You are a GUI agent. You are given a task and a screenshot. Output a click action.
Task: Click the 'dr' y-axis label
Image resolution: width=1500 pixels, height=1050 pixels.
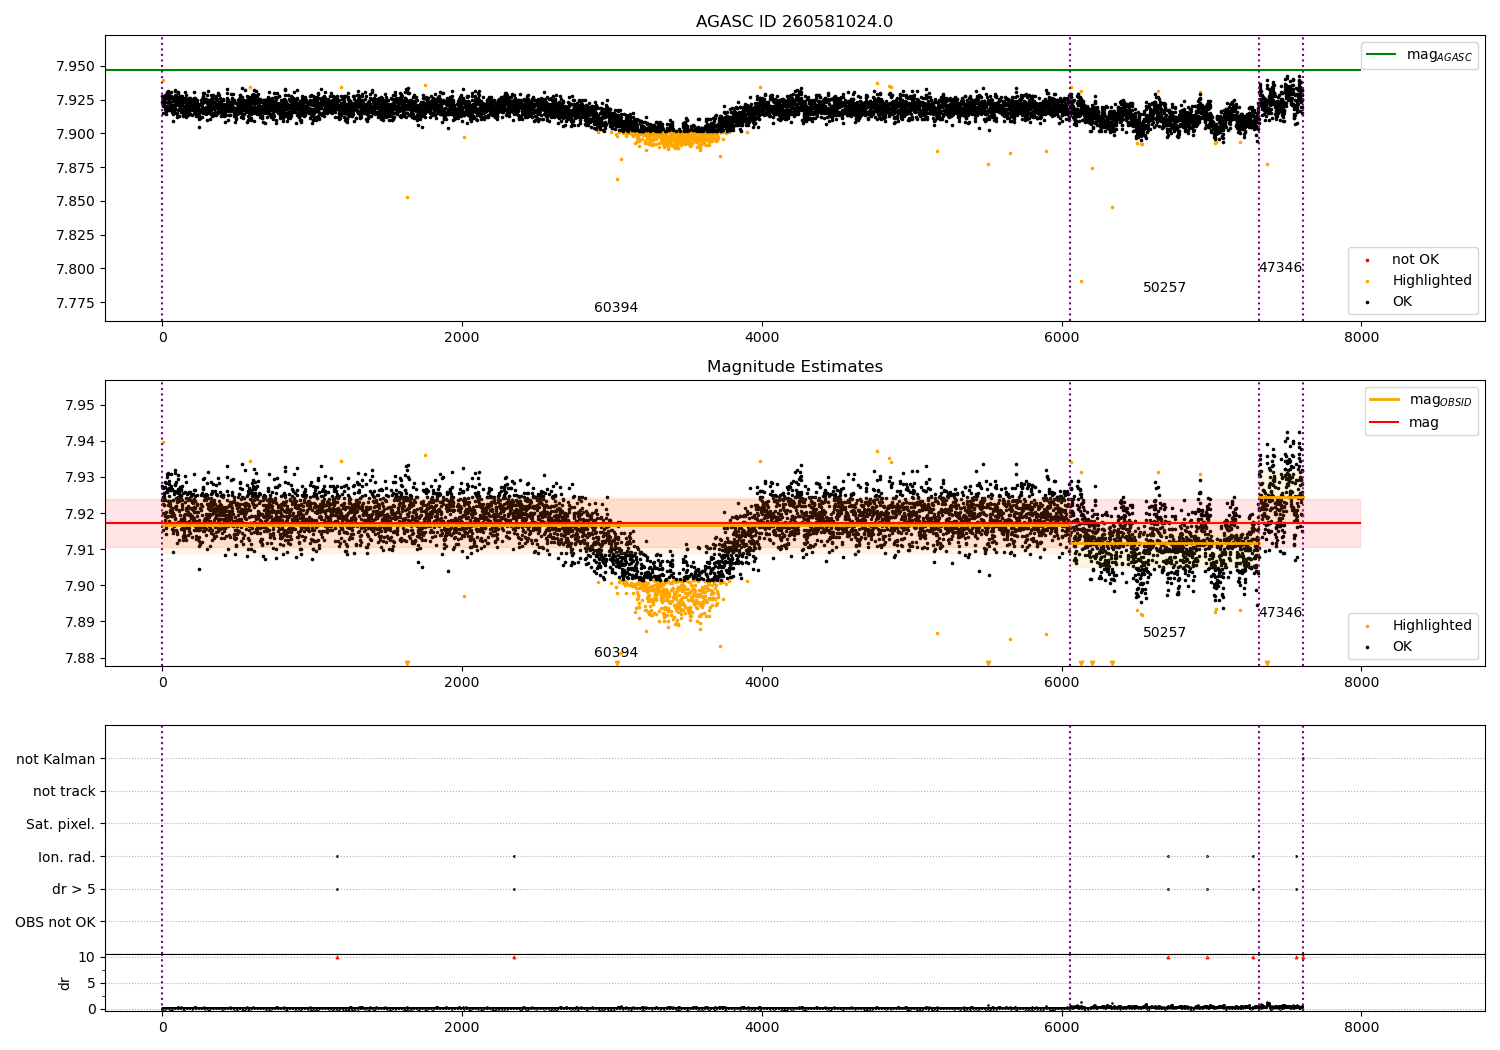point(65,984)
